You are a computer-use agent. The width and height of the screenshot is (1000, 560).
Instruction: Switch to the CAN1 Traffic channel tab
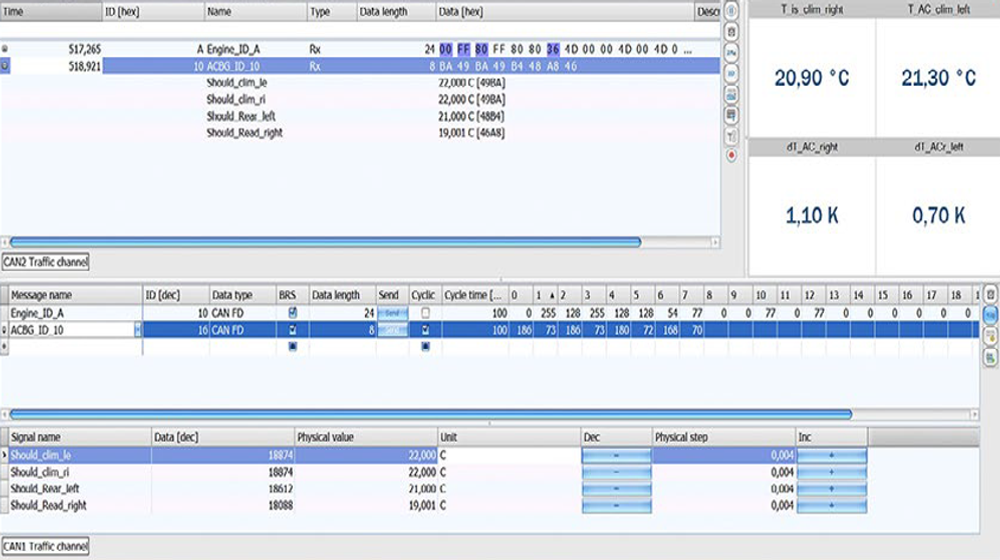pyautogui.click(x=45, y=546)
